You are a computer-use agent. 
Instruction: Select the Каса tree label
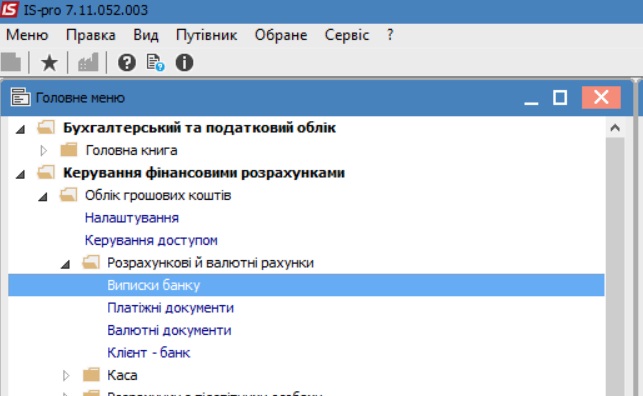tap(122, 375)
